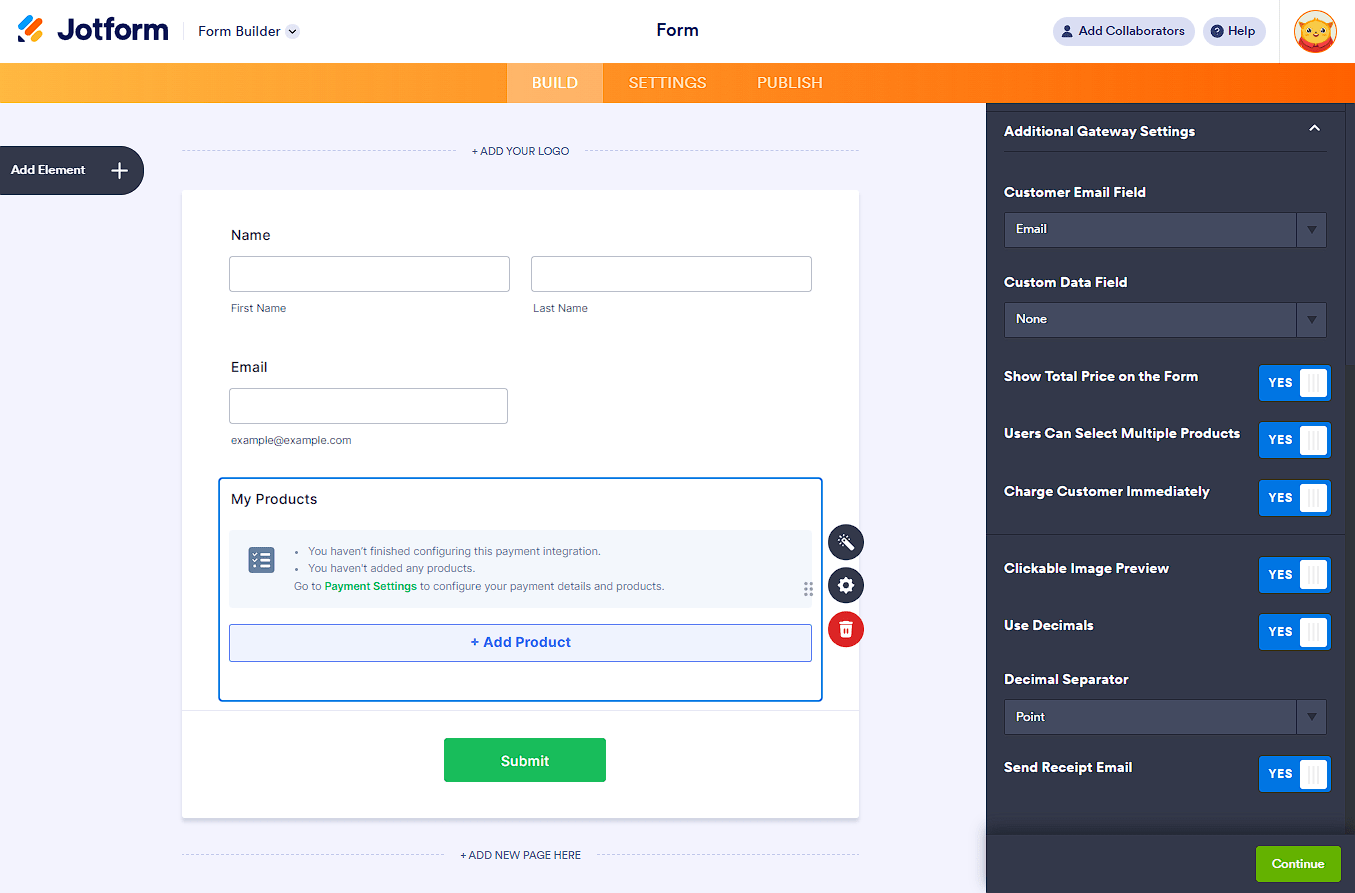Delete the My Products element via trash icon
1355x893 pixels.
click(x=845, y=629)
